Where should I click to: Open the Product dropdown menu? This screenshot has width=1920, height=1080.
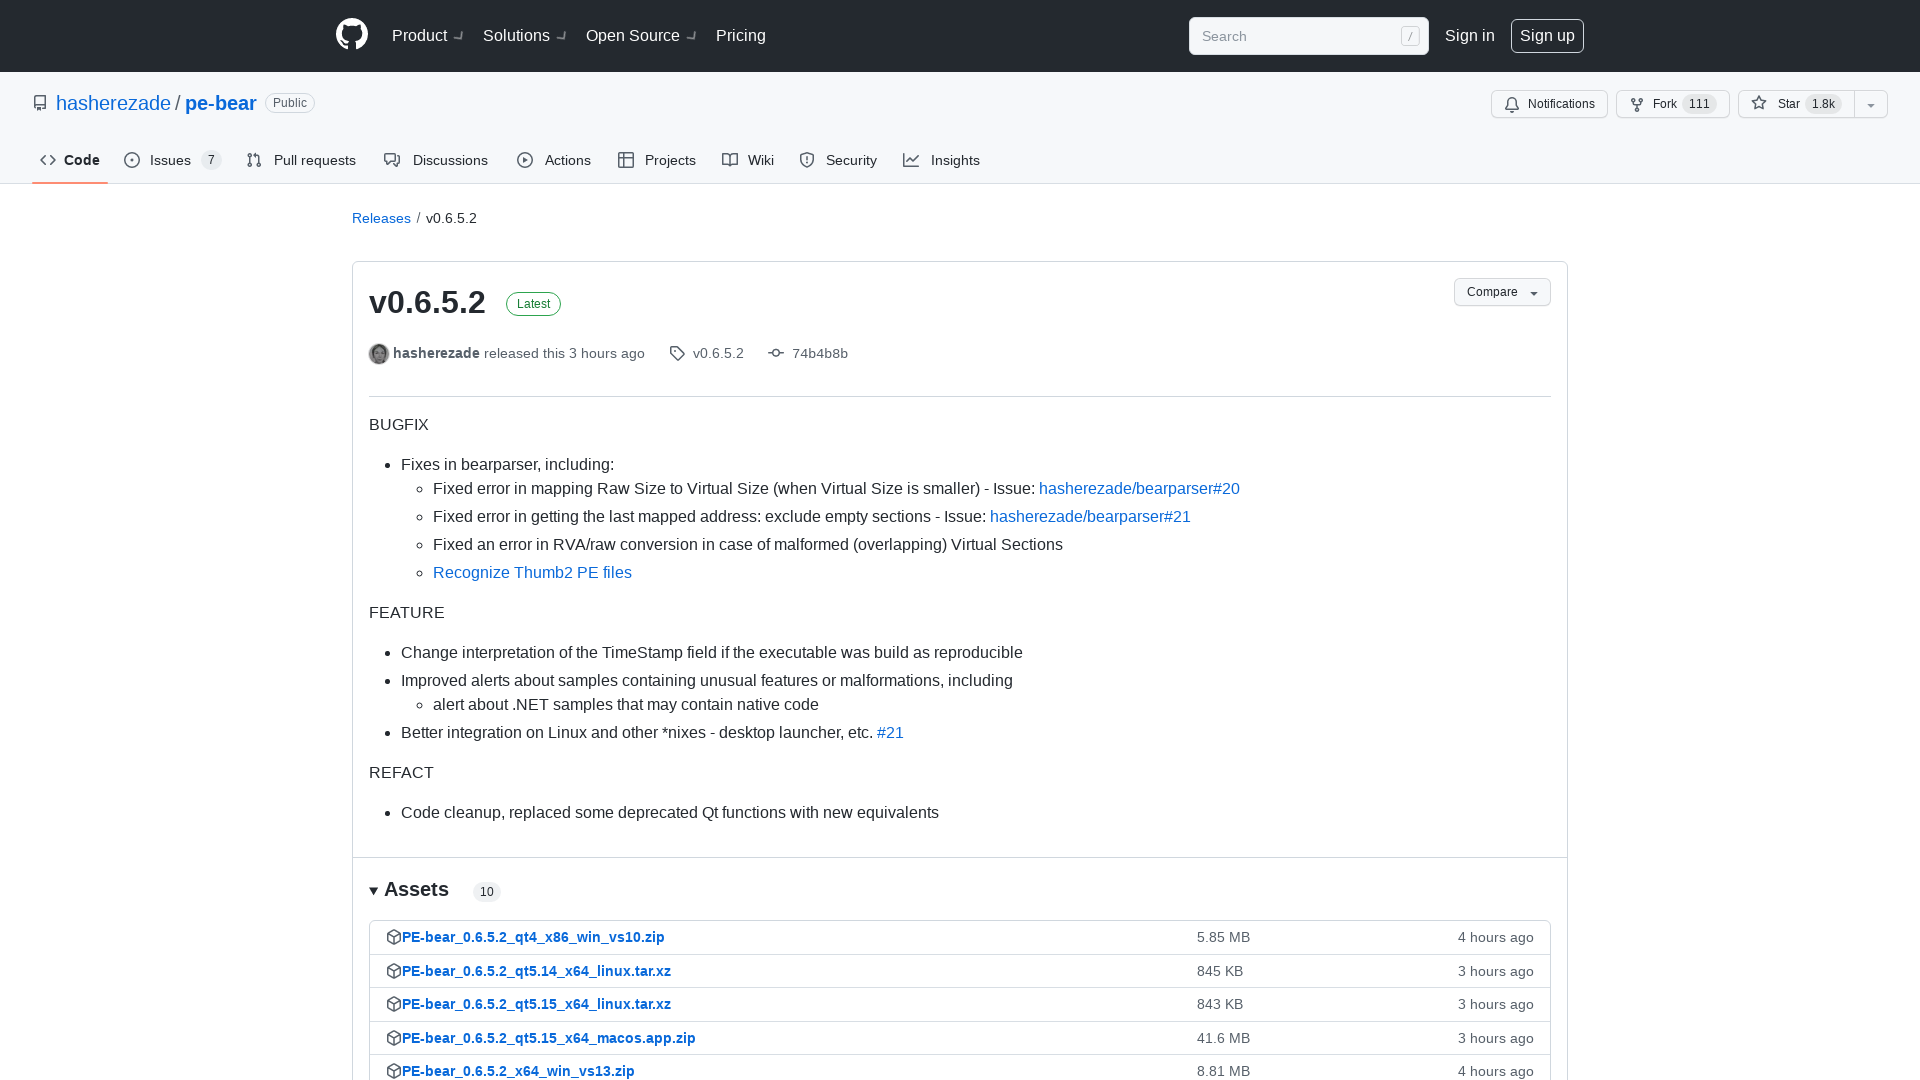[x=428, y=36]
